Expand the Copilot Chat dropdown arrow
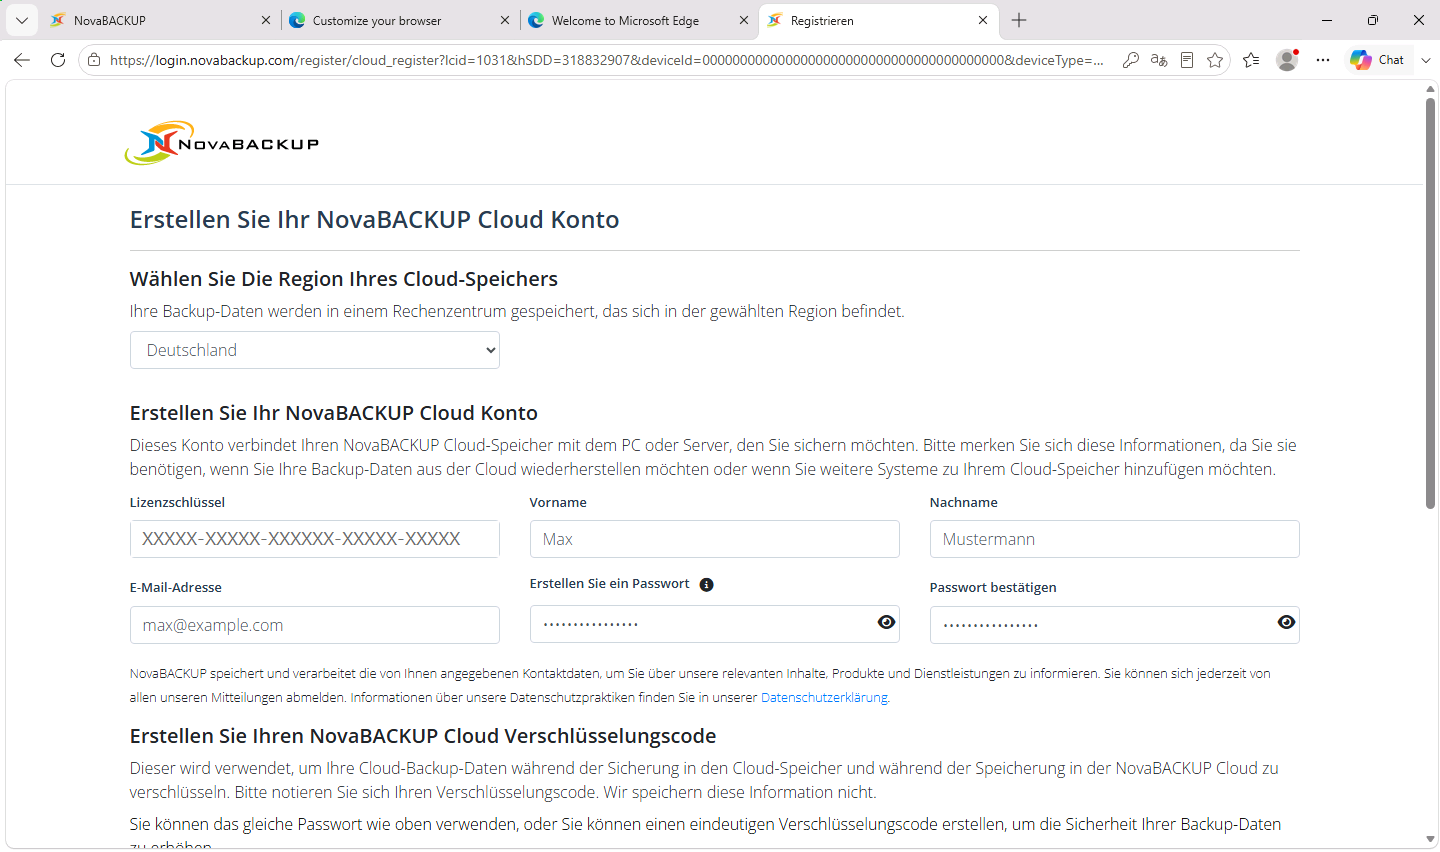Image resolution: width=1440 pixels, height=852 pixels. 1426,60
